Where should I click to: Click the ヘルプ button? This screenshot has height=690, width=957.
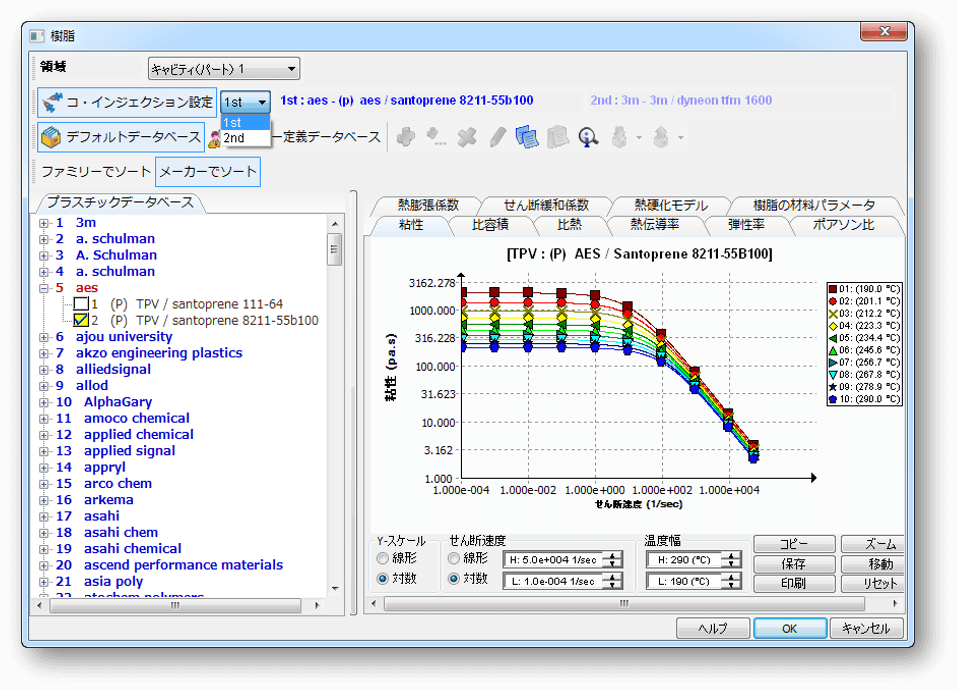point(713,628)
